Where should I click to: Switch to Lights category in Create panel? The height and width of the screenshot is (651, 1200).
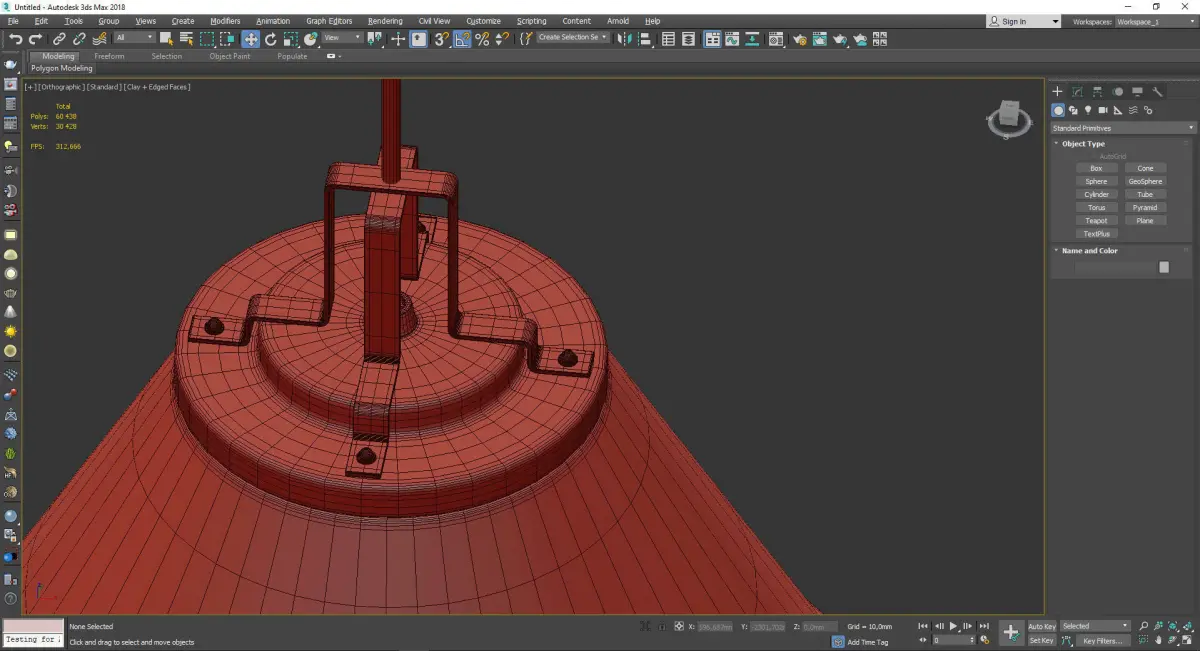[x=1088, y=110]
